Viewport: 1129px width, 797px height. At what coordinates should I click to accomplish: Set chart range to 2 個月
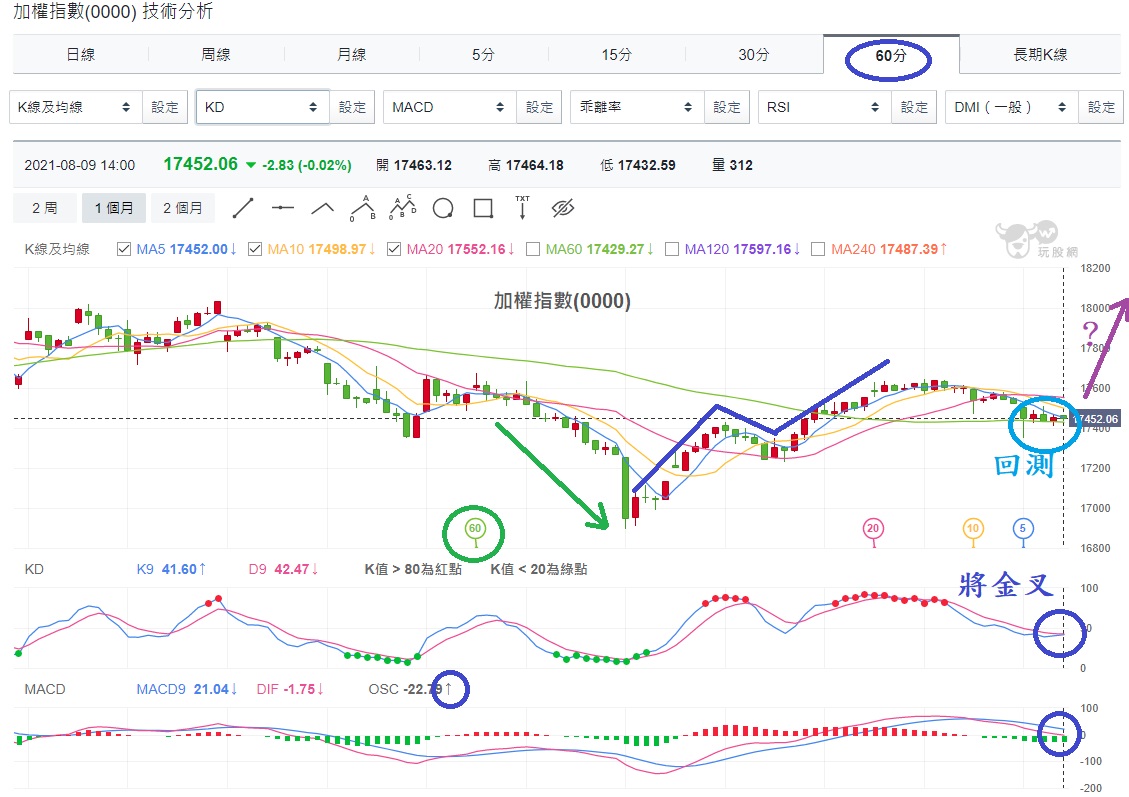[182, 208]
